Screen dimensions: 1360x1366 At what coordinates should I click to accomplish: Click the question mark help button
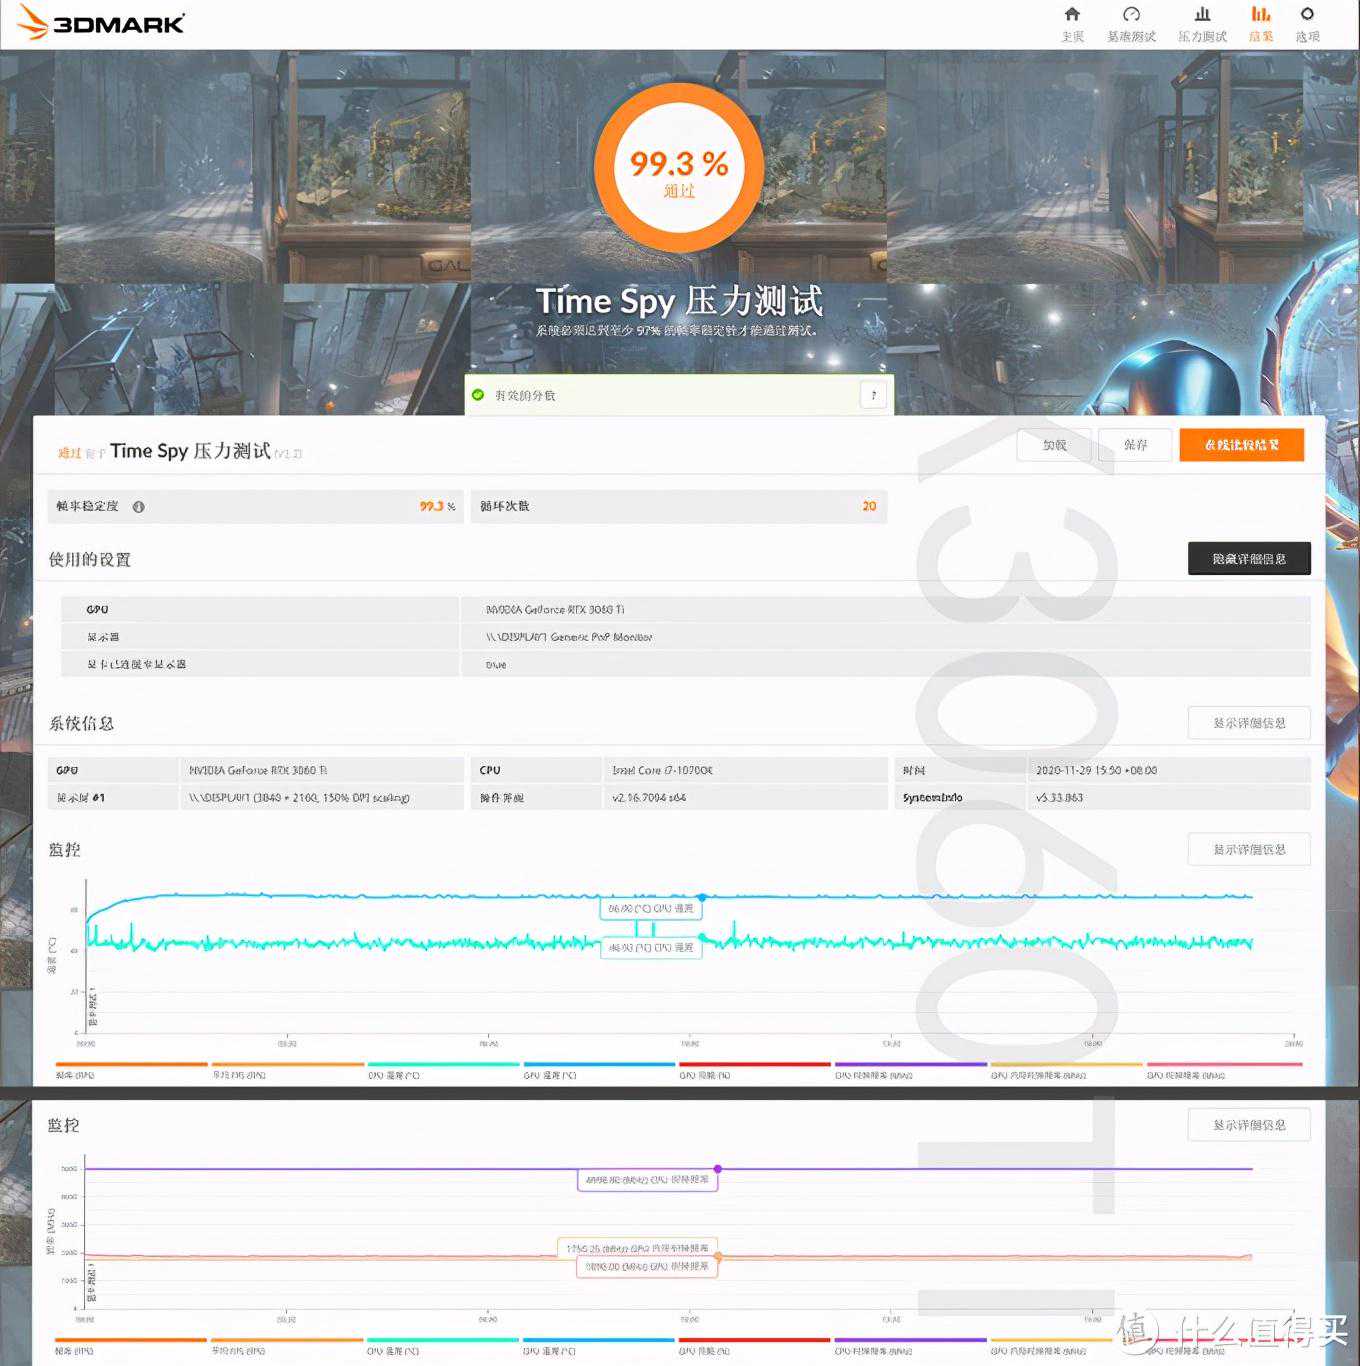click(x=873, y=396)
